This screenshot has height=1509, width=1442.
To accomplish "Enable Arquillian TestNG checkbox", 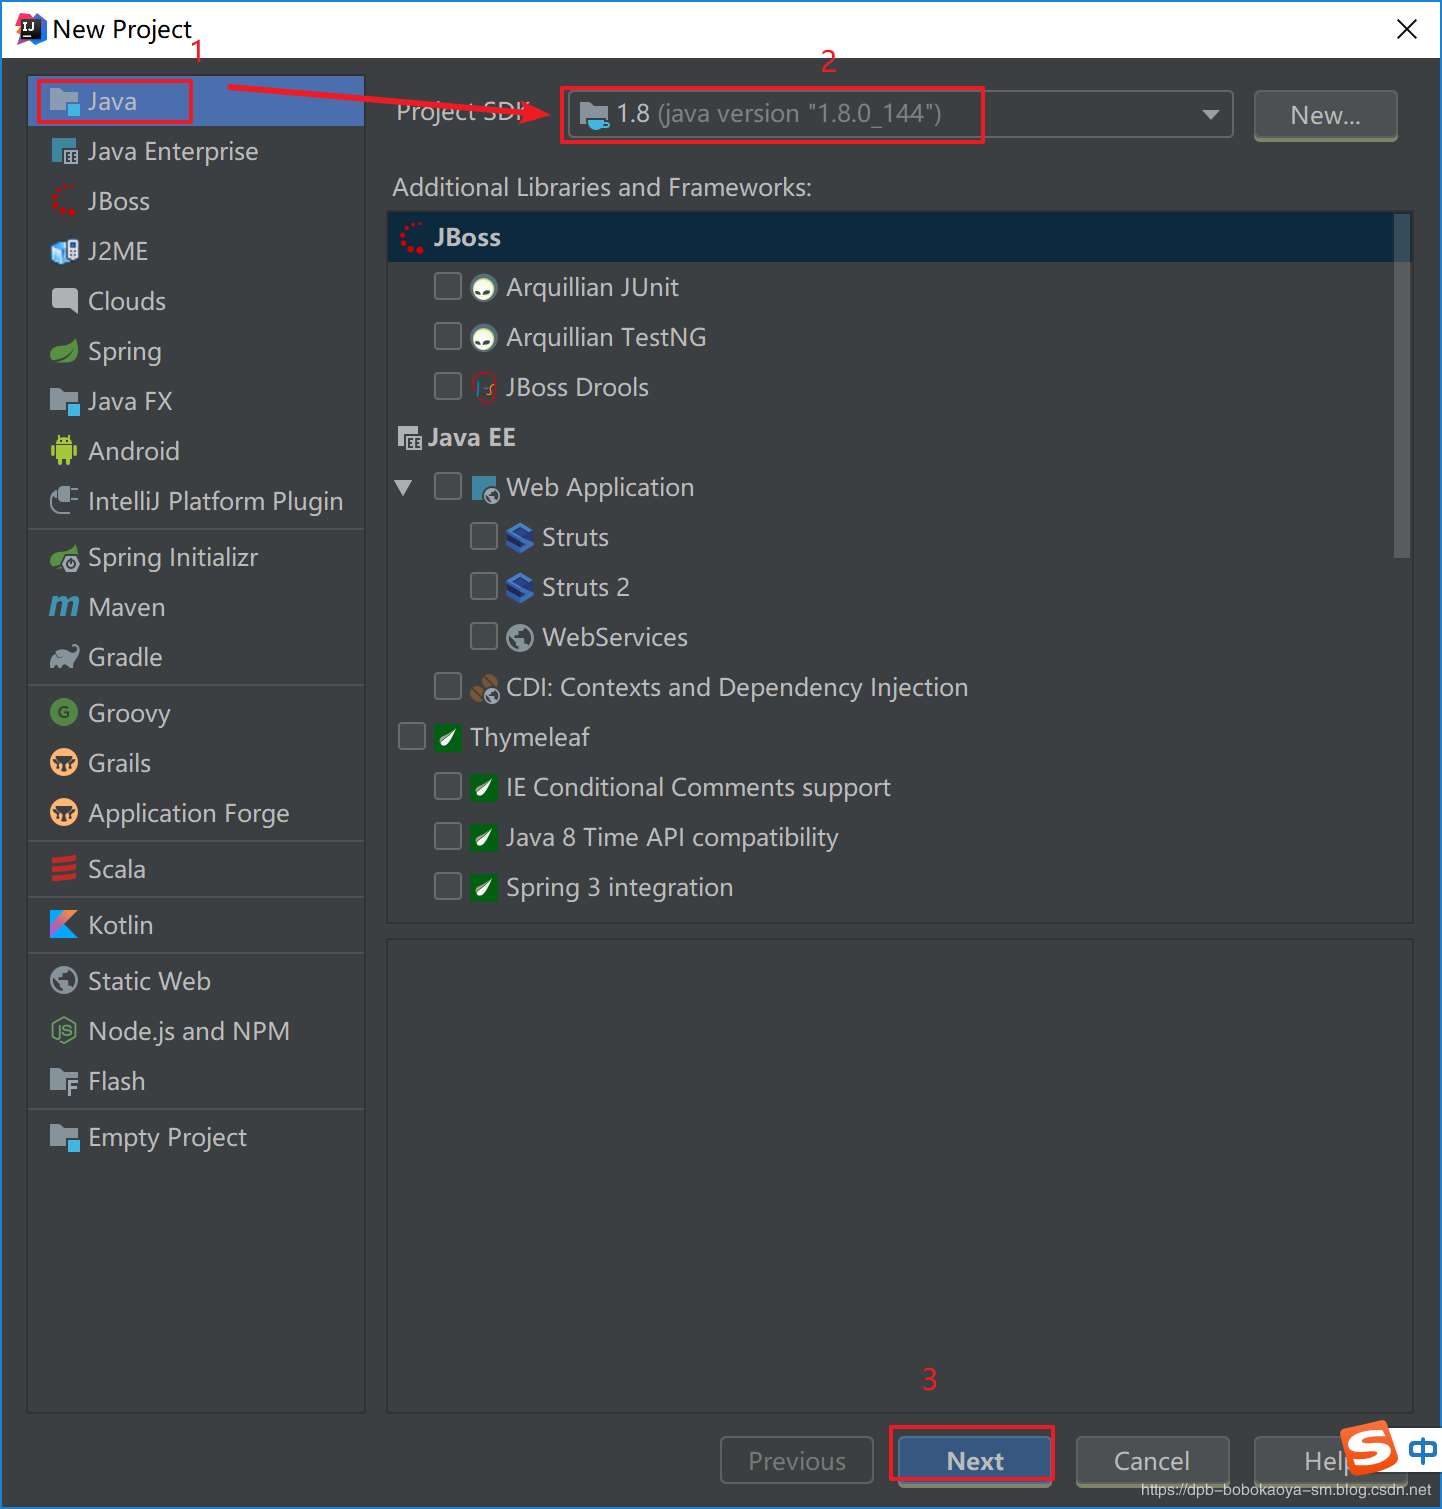I will [x=448, y=337].
